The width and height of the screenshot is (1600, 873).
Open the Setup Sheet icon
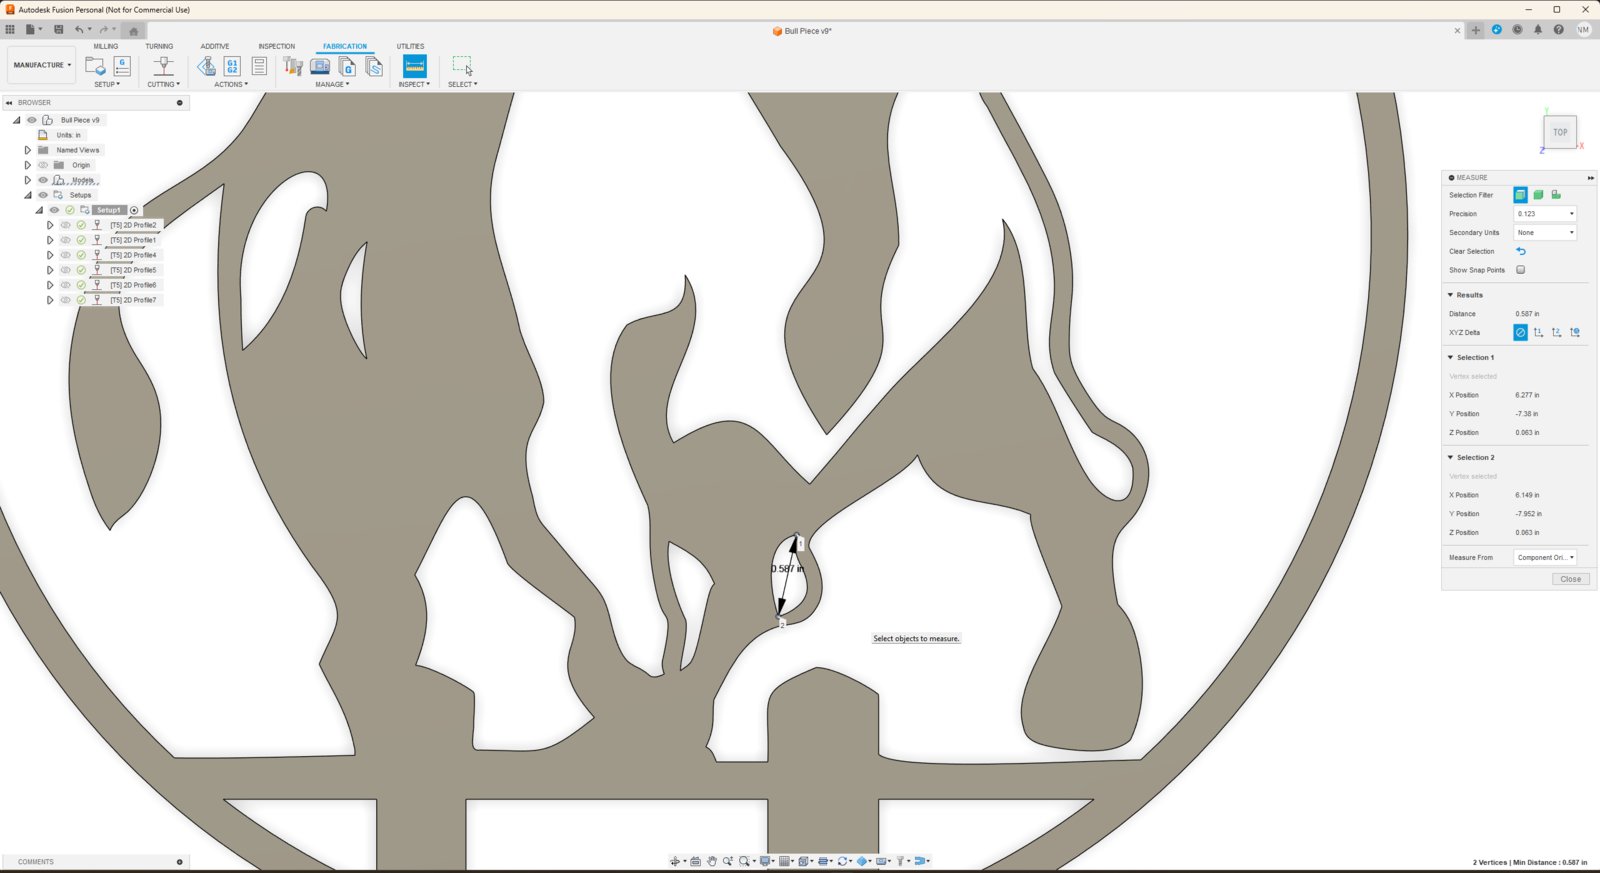[259, 66]
